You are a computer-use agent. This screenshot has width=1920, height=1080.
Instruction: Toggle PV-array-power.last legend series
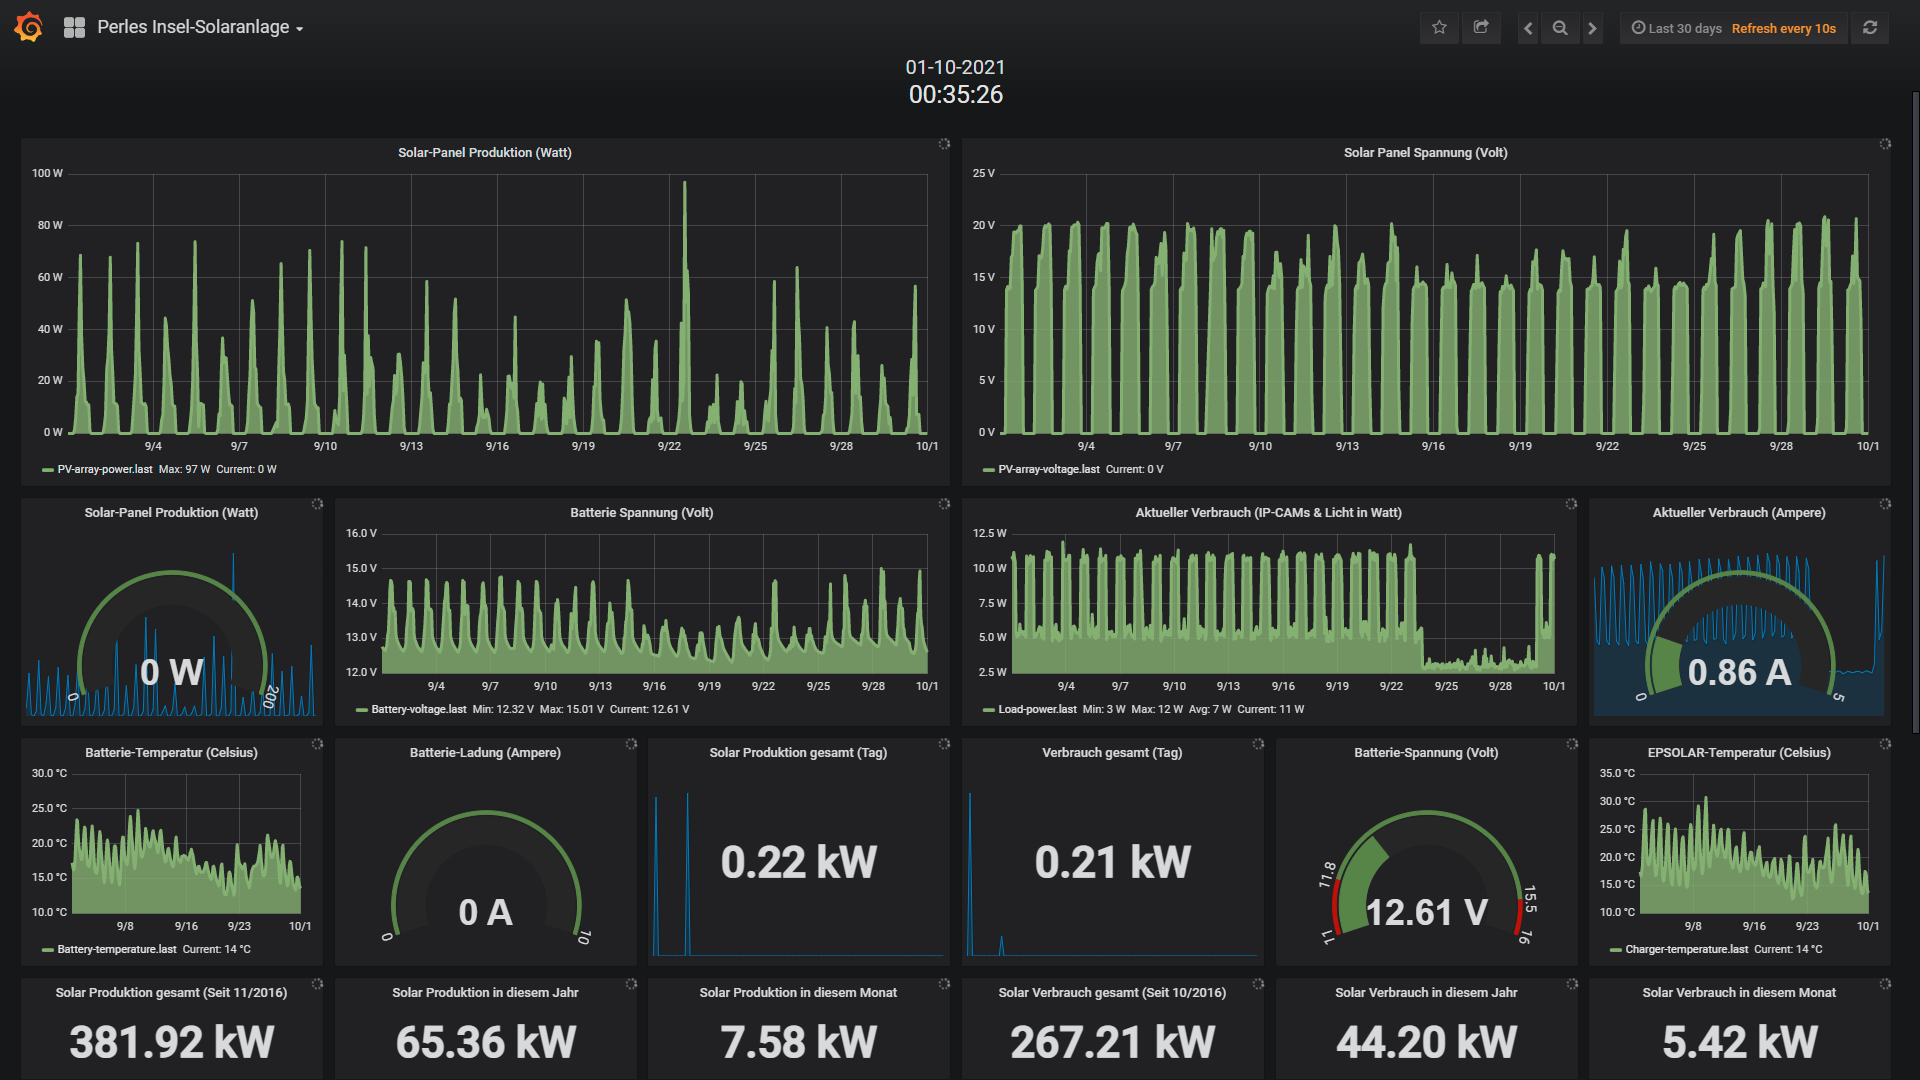[104, 469]
